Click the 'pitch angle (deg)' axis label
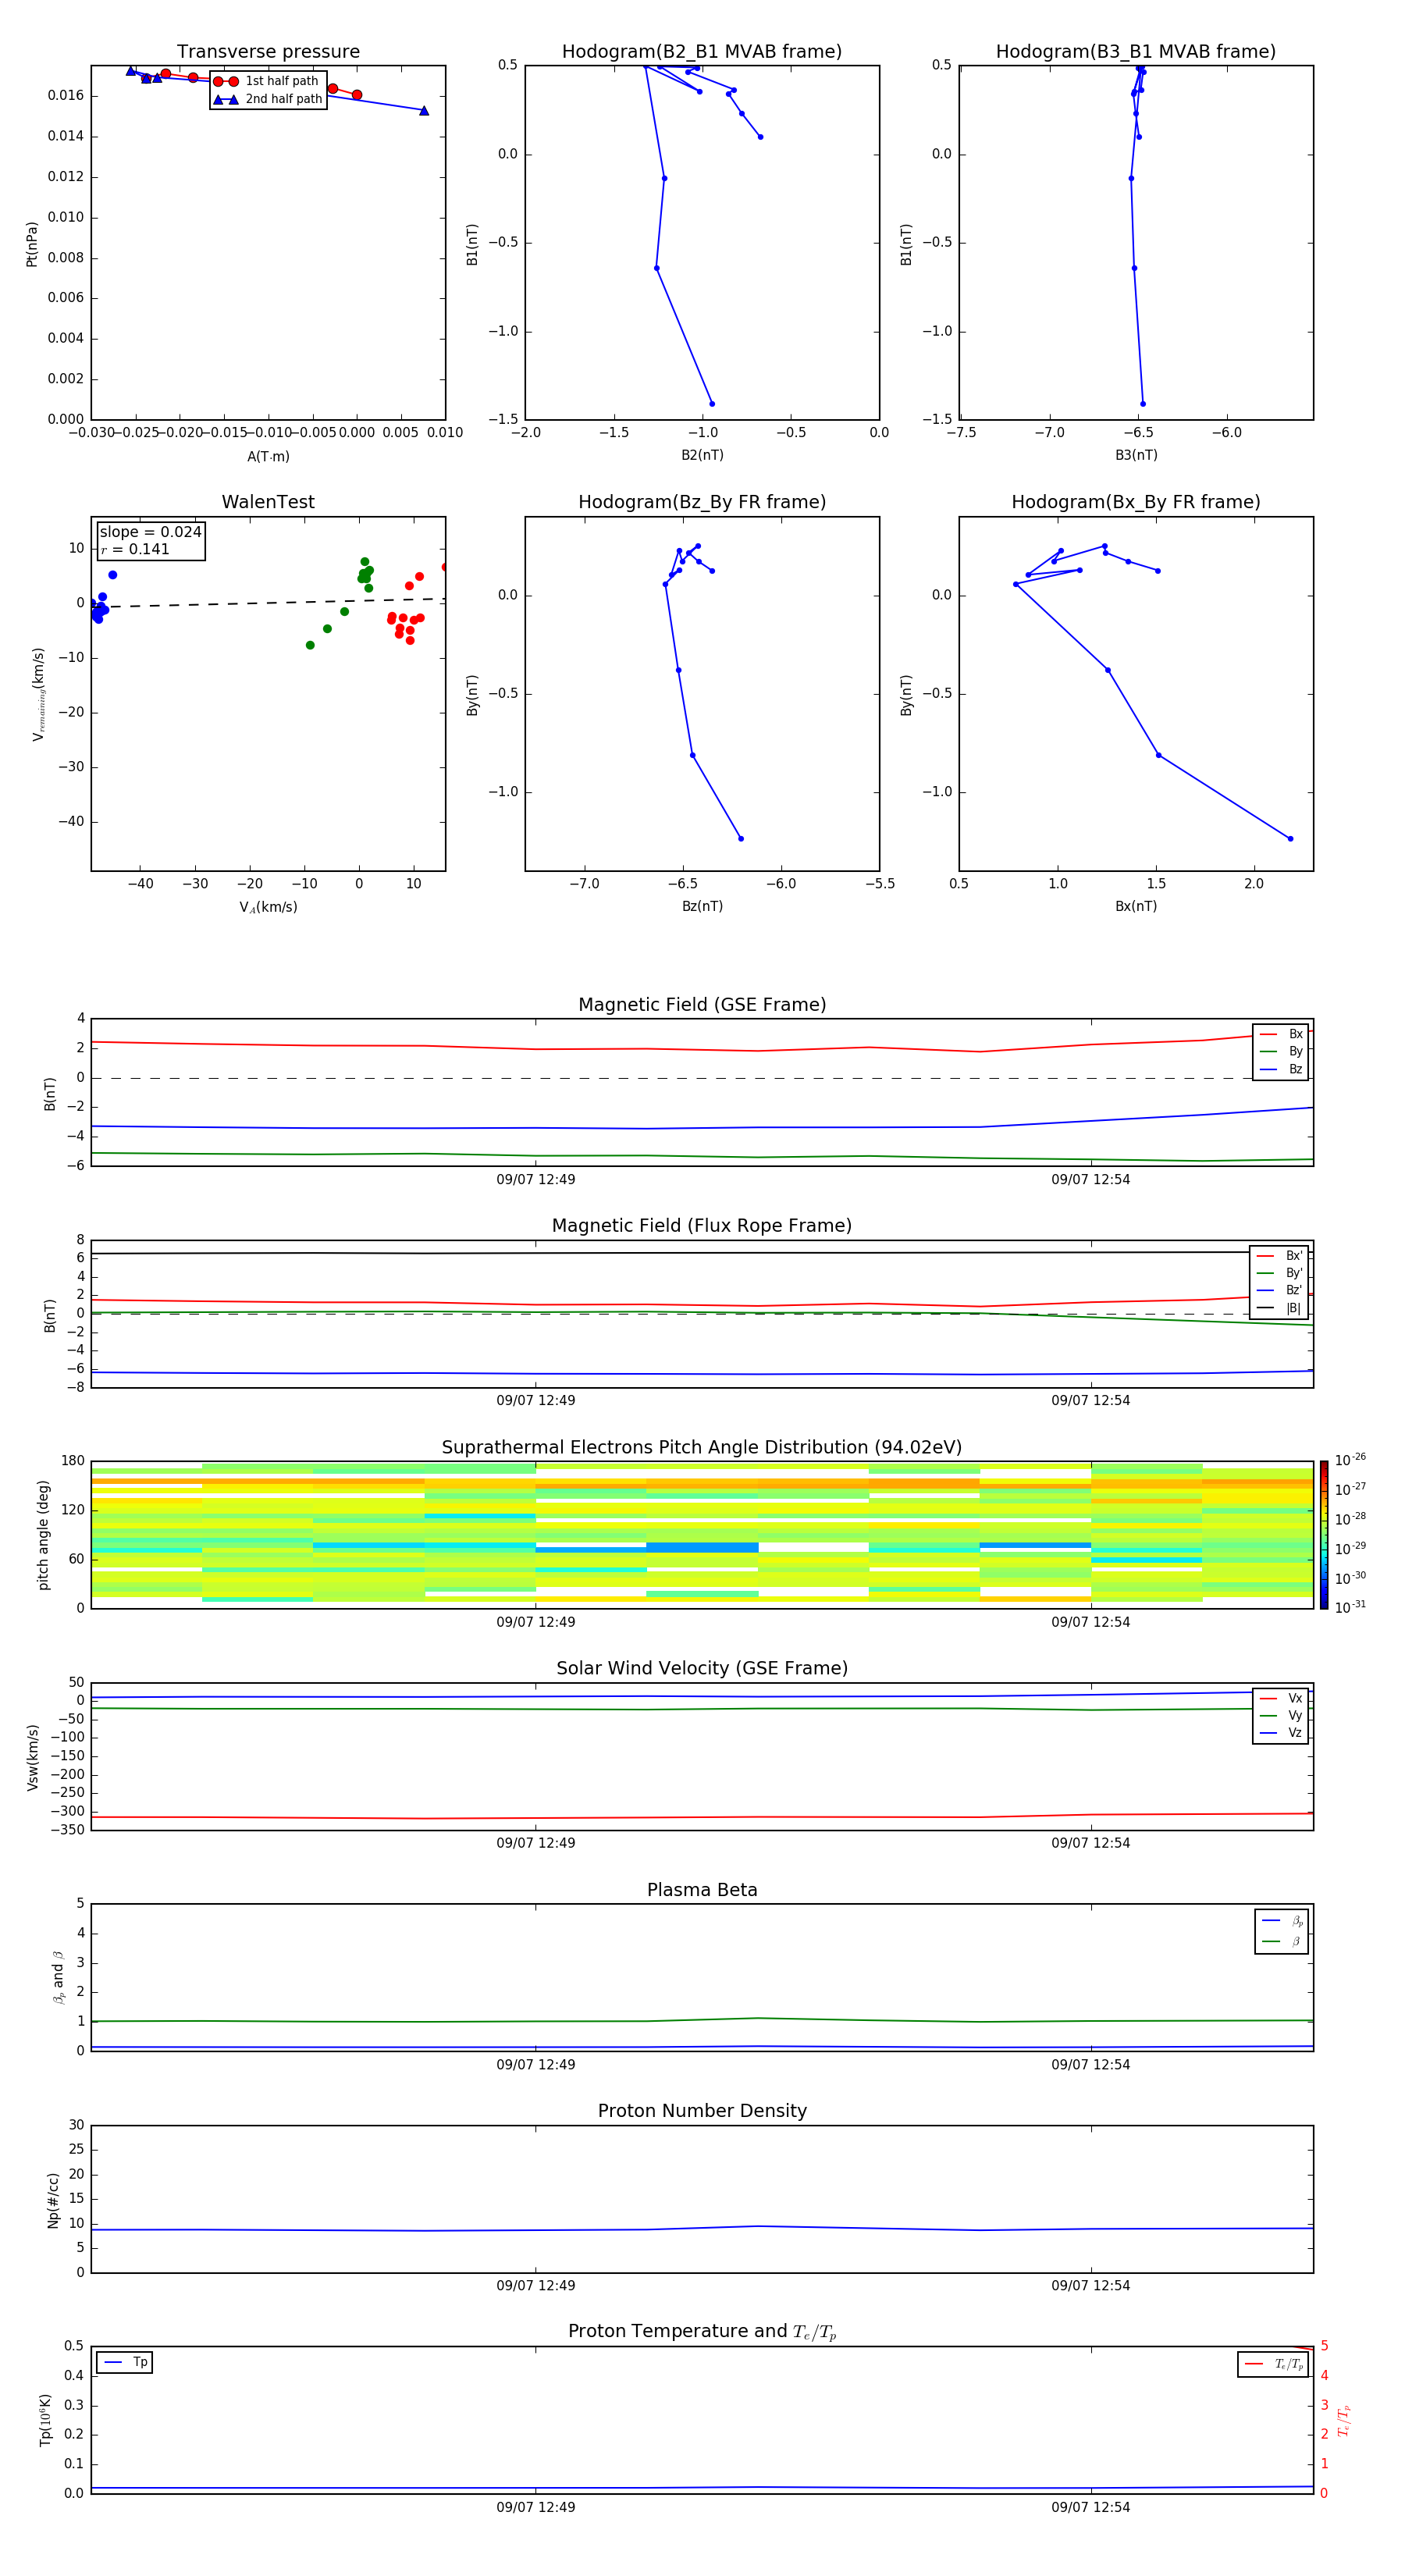The image size is (1405, 2576). pos(43,1534)
